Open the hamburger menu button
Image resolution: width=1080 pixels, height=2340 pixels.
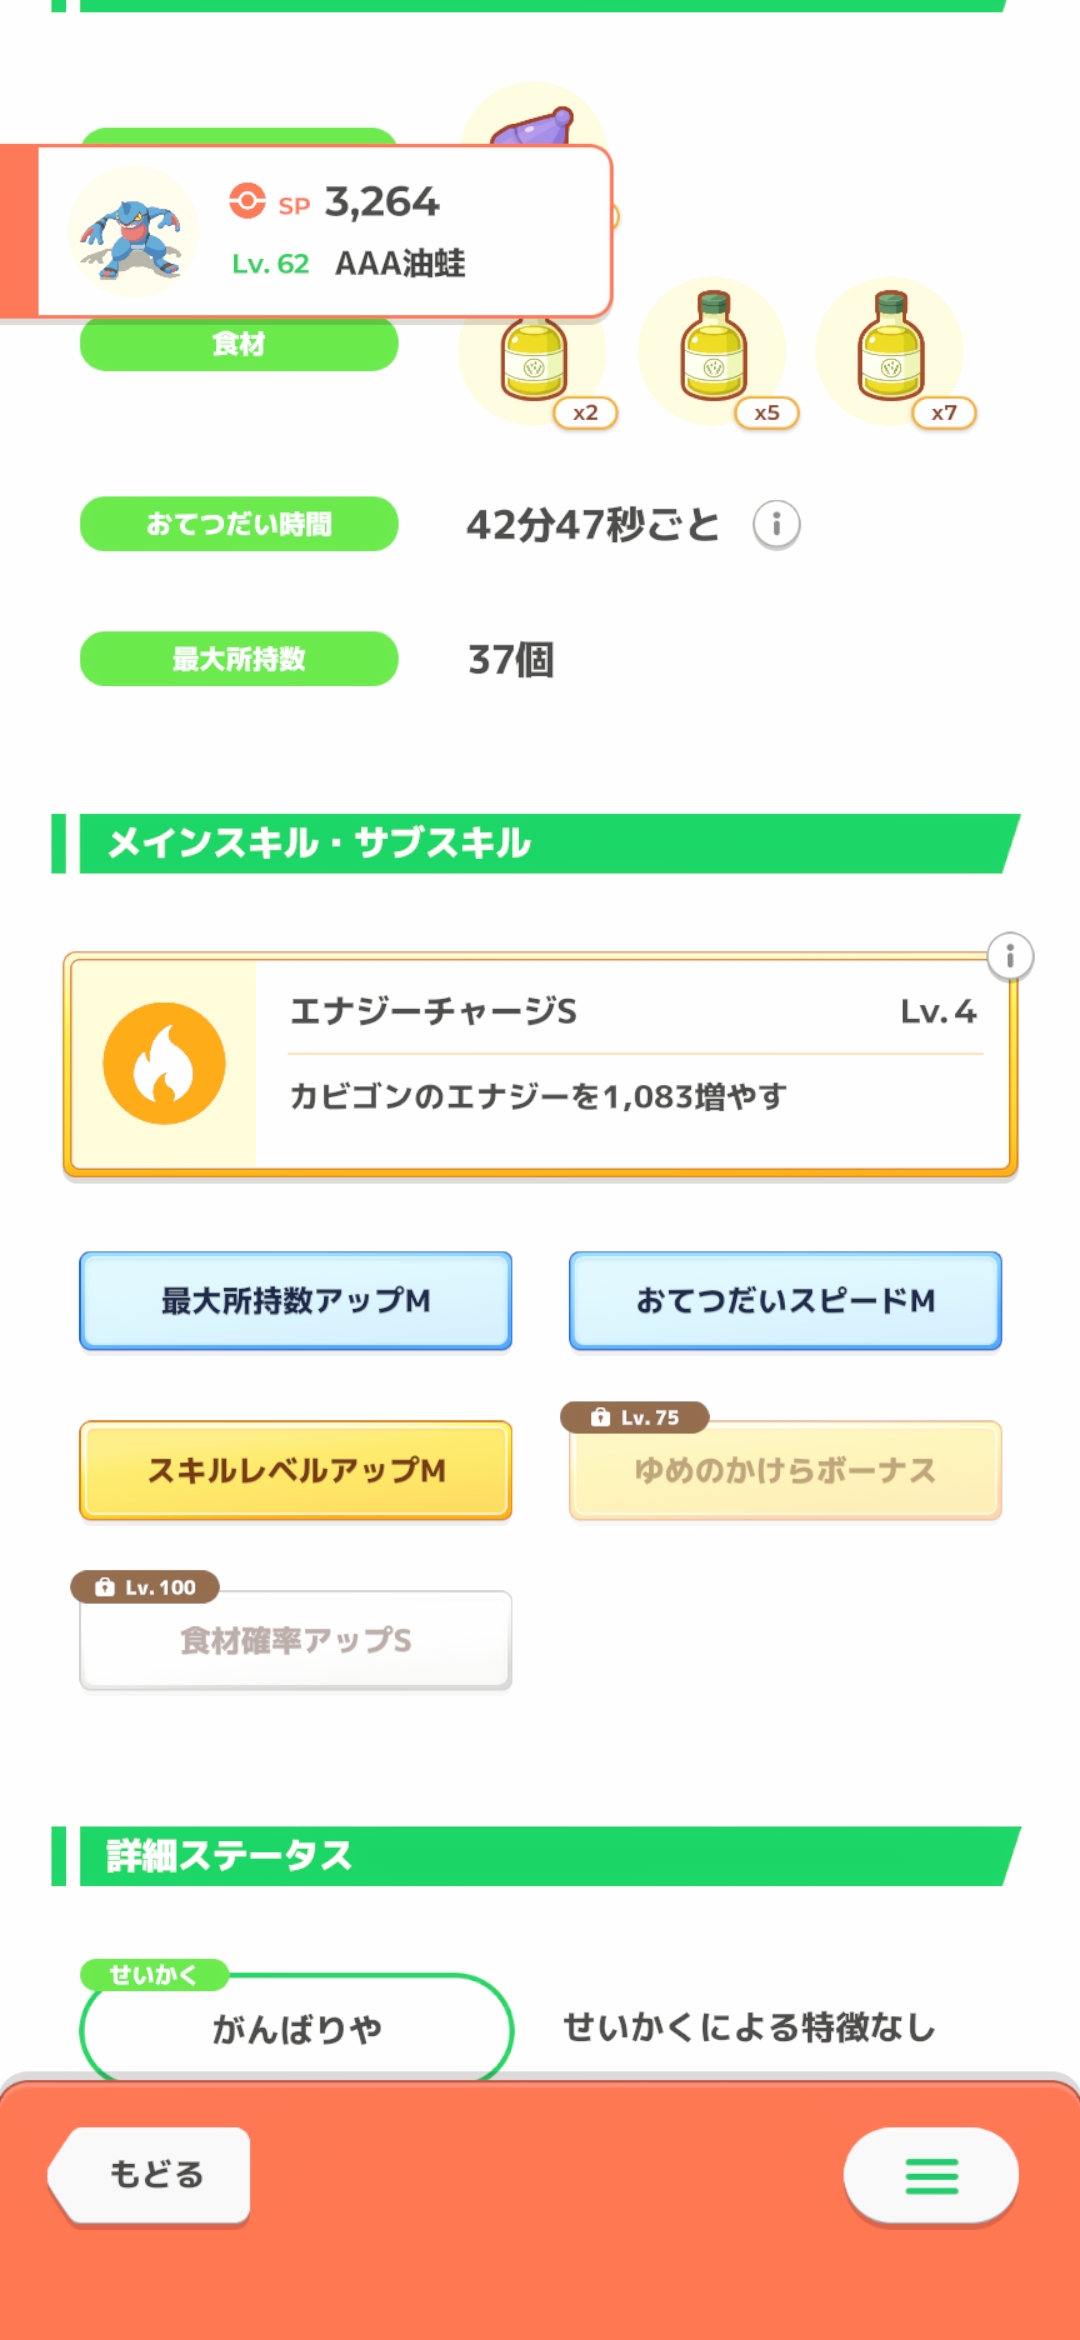(x=931, y=2176)
